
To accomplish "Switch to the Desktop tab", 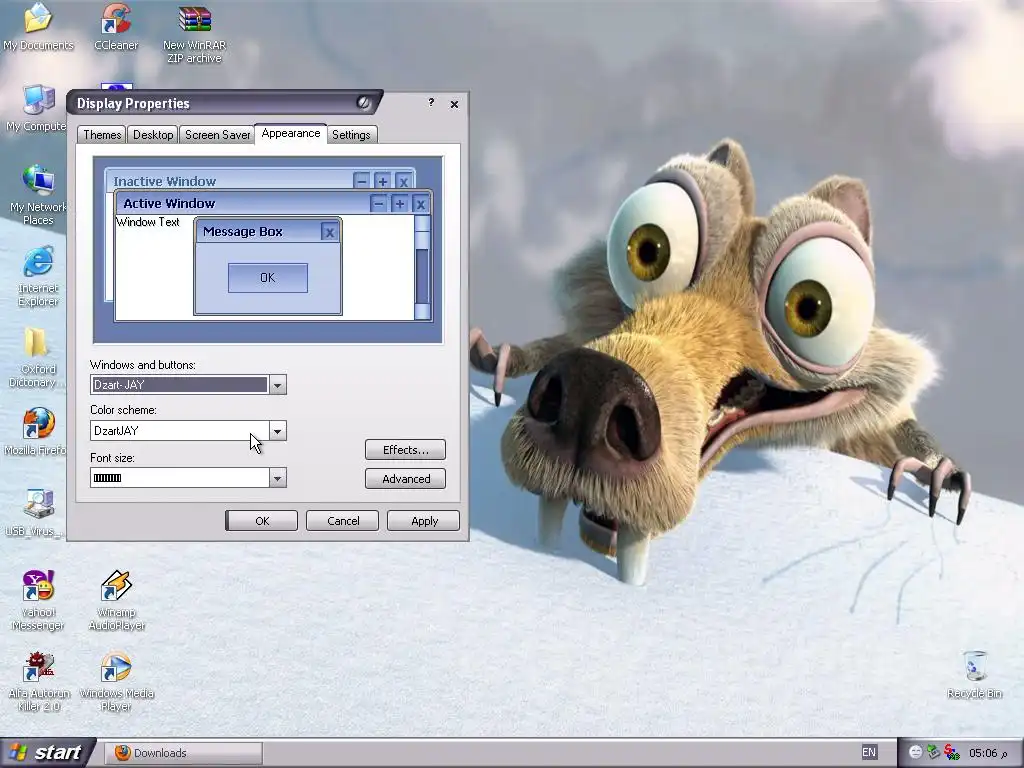I will [153, 135].
